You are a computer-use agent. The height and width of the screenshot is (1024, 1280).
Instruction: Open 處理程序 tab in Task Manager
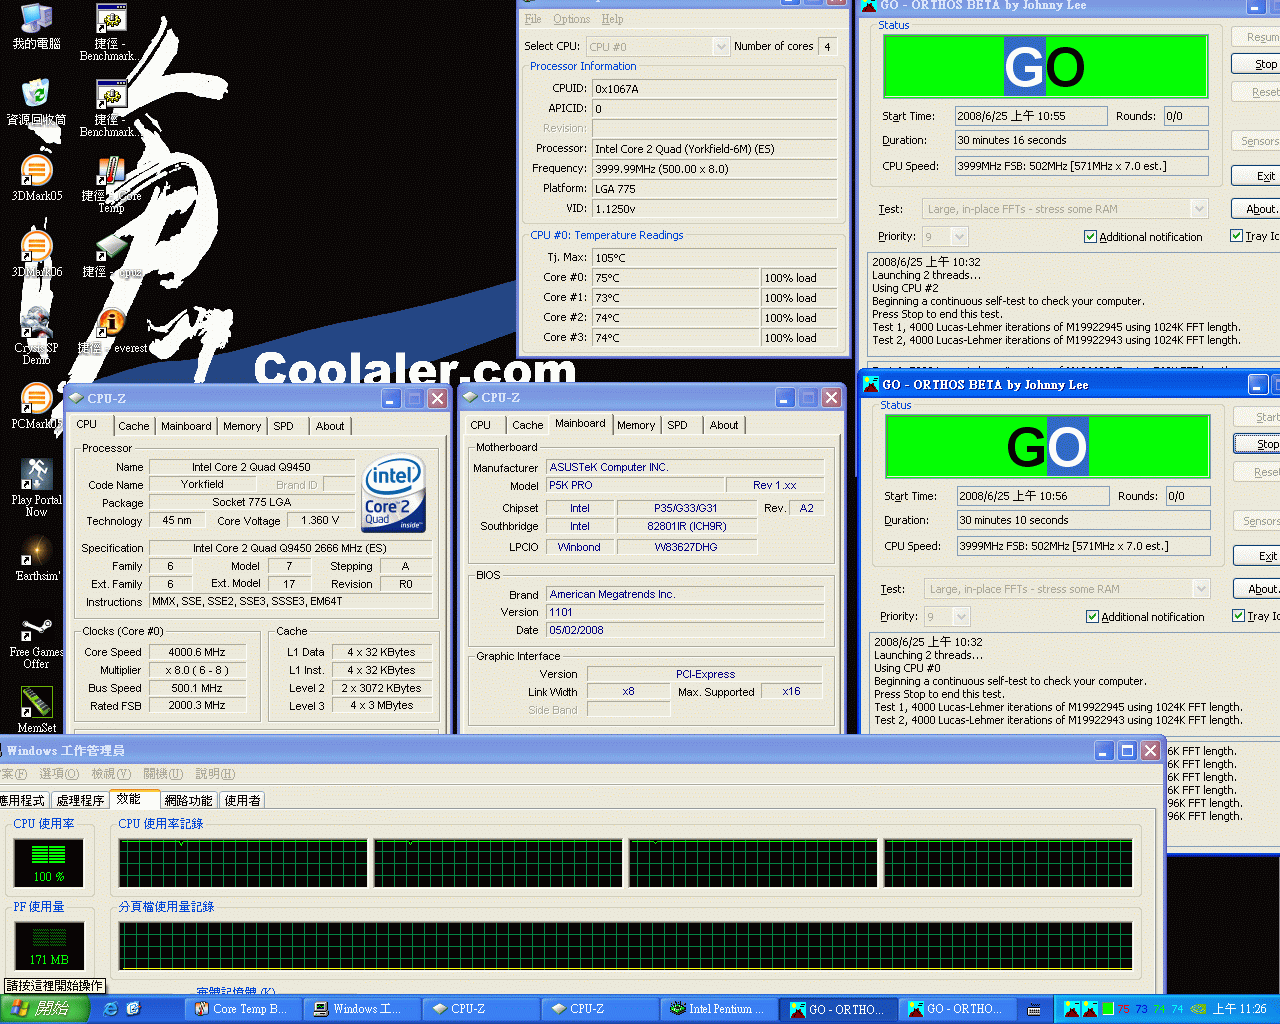[80, 801]
